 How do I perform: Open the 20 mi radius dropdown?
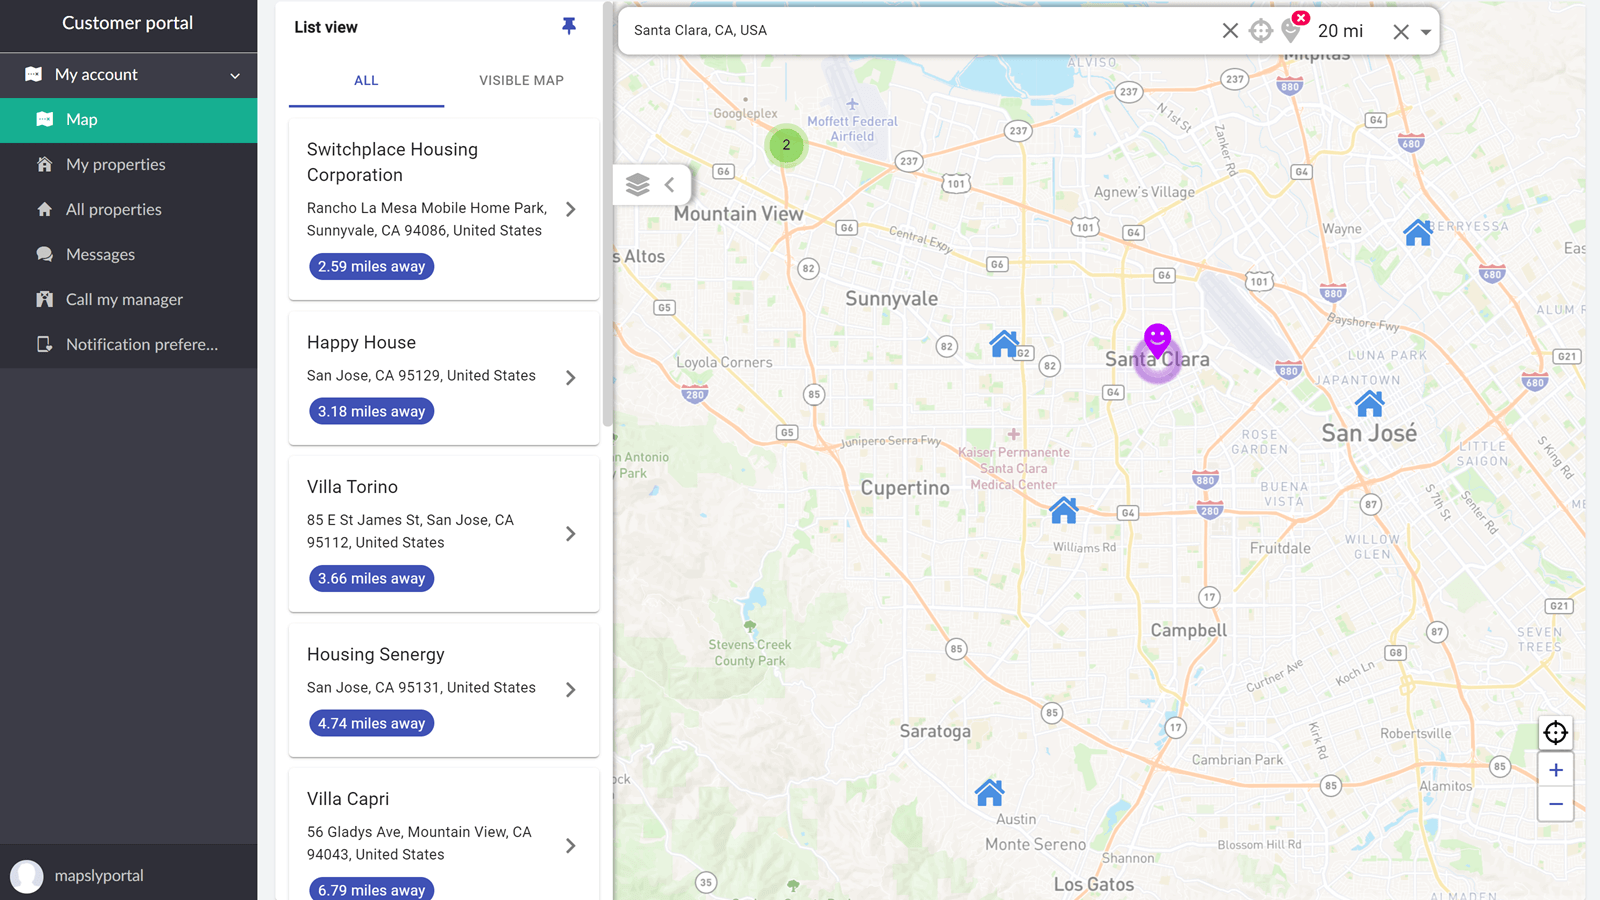(x=1424, y=31)
